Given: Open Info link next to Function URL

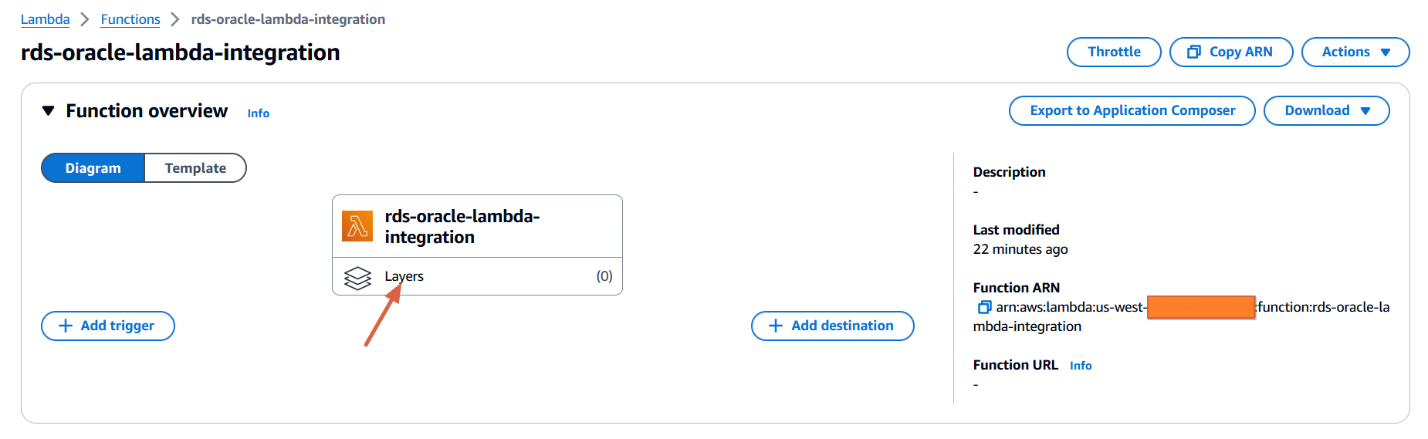Looking at the screenshot, I should (1081, 365).
